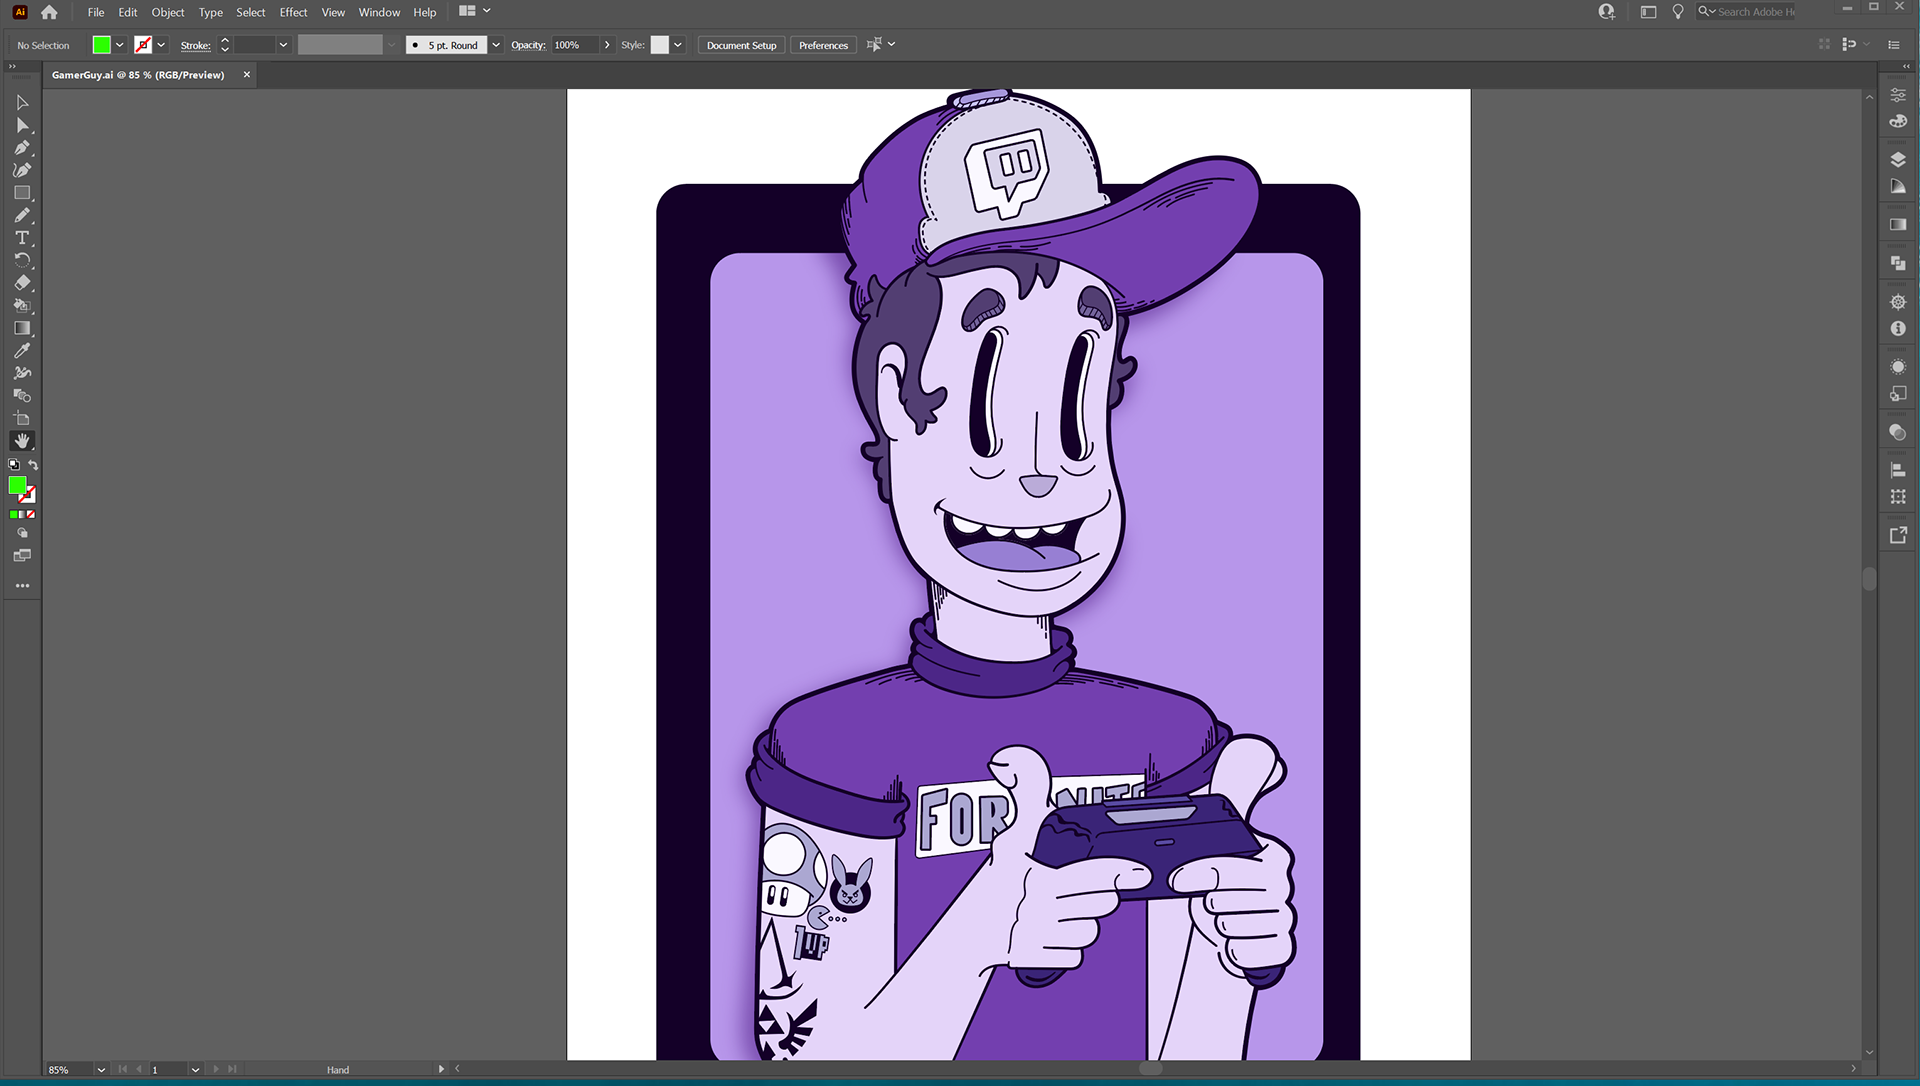Open the fill color dropdown arrow
1920x1086 pixels.
point(119,45)
